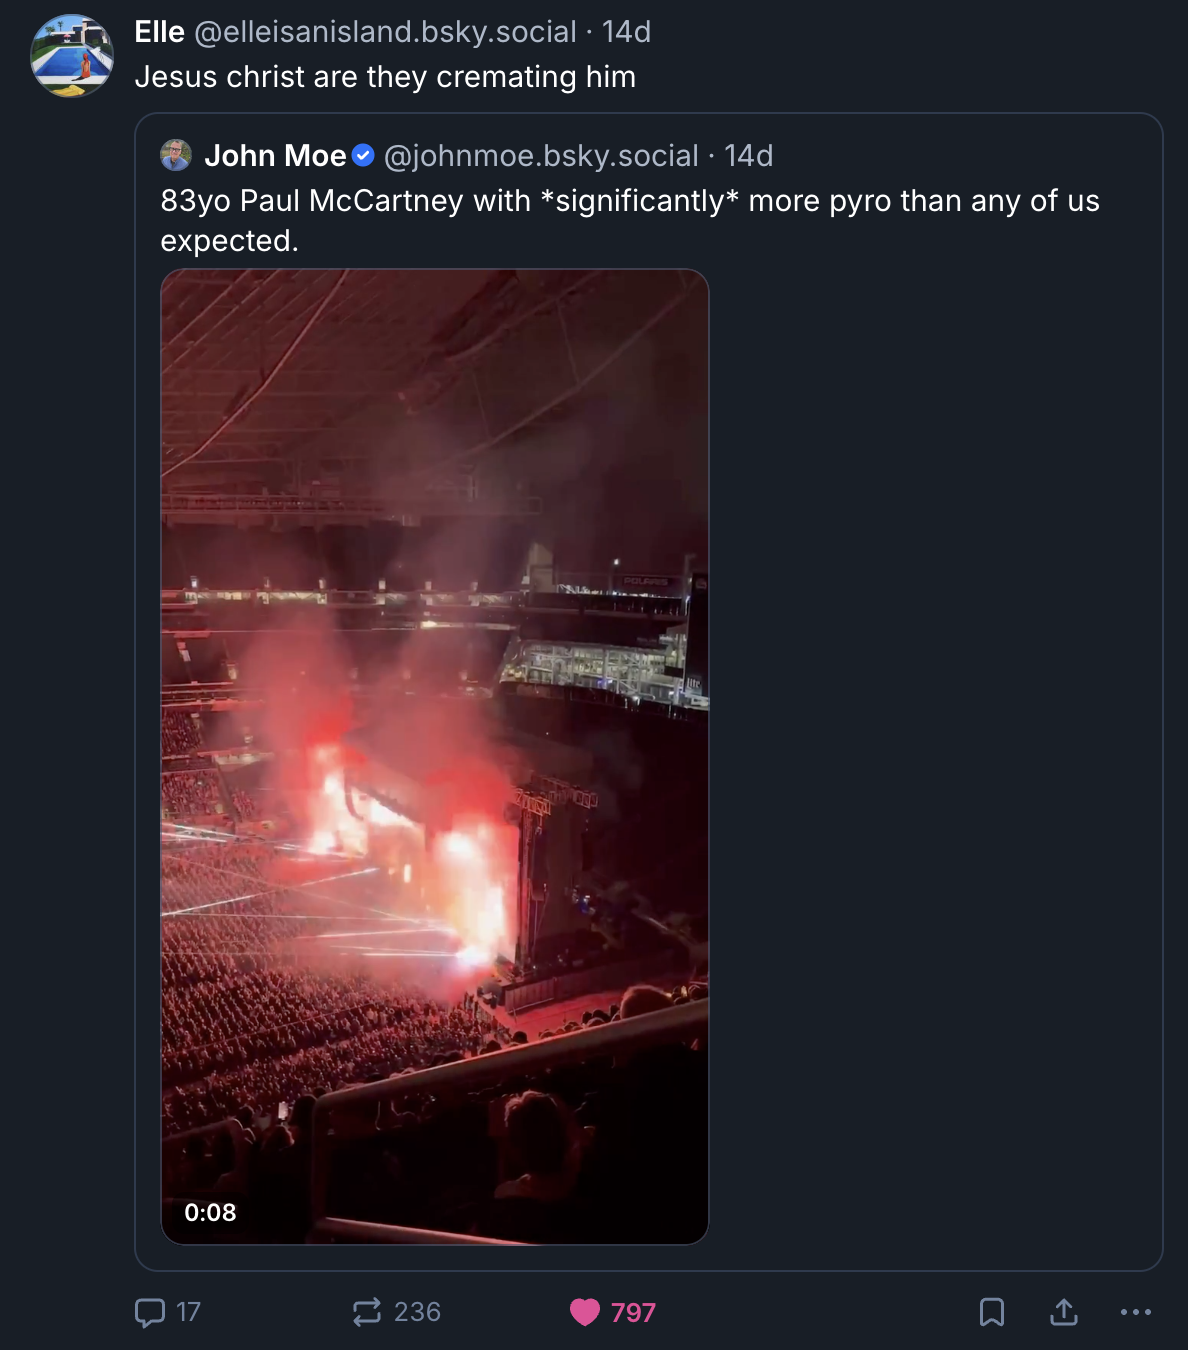The image size is (1188, 1350).
Task: Click the @elleisanisland.bsky.social handle
Action: (385, 32)
